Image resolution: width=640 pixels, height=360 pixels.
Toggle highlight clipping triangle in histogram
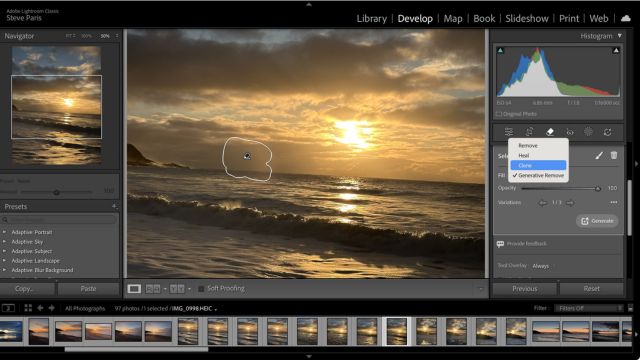pyautogui.click(x=616, y=51)
